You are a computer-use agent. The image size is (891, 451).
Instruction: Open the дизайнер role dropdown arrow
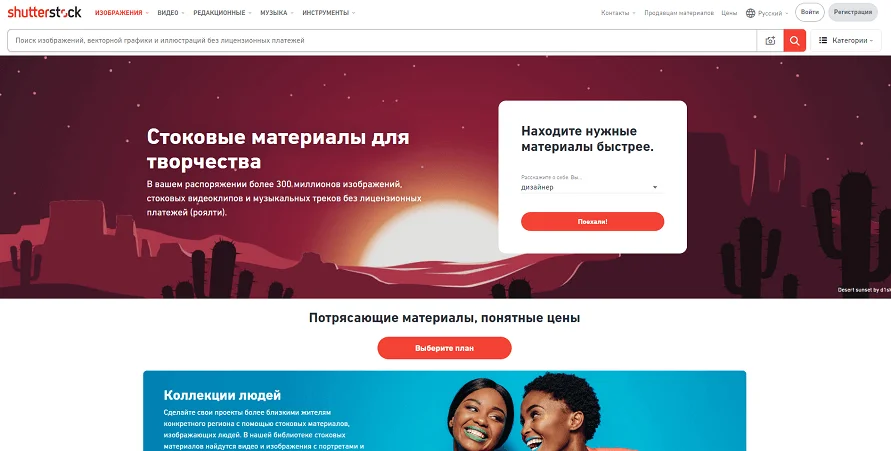click(655, 187)
